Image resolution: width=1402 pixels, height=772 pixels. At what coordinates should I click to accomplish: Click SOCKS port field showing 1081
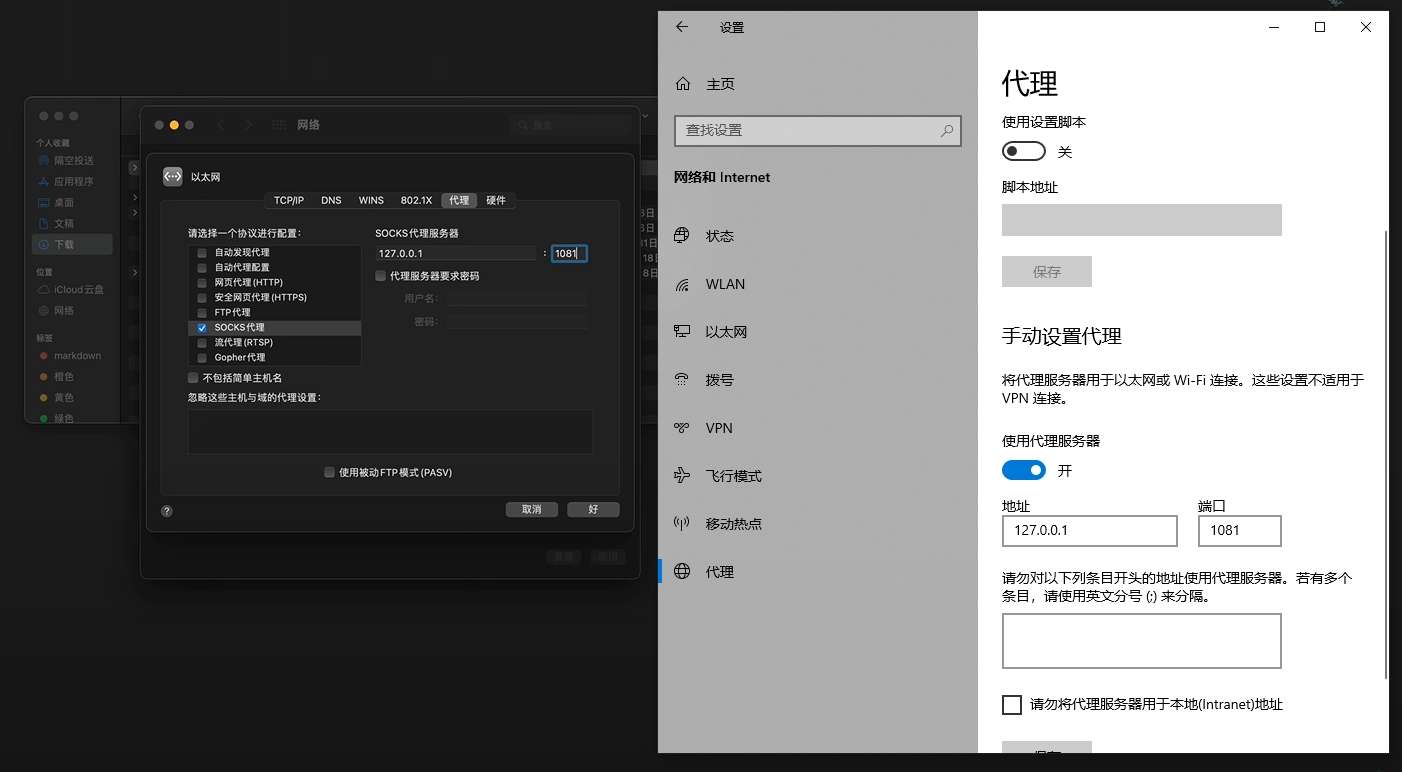569,254
